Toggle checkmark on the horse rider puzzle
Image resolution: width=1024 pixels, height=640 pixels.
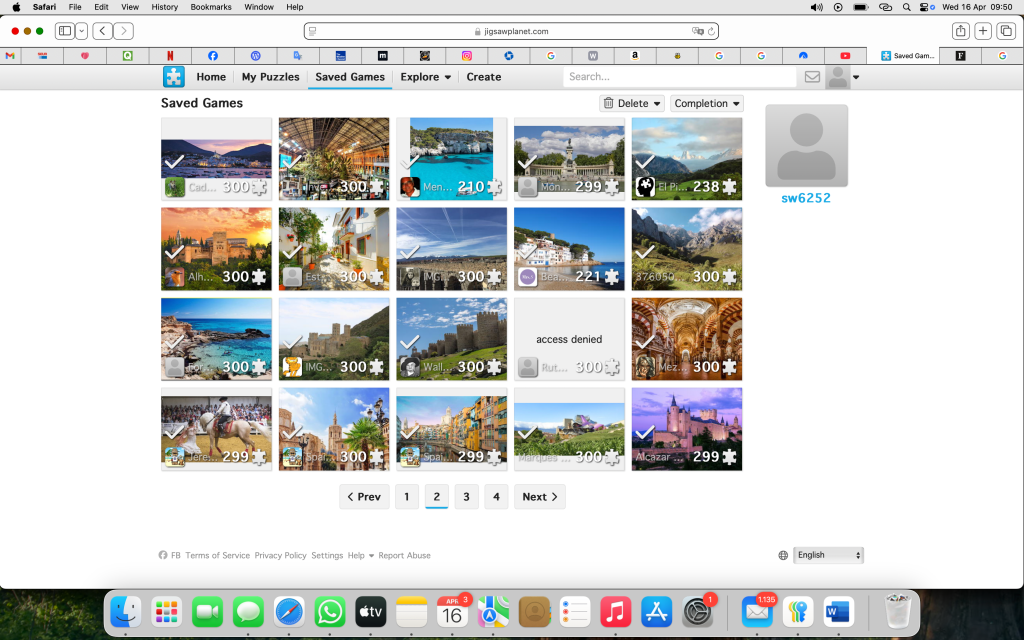tap(174, 433)
